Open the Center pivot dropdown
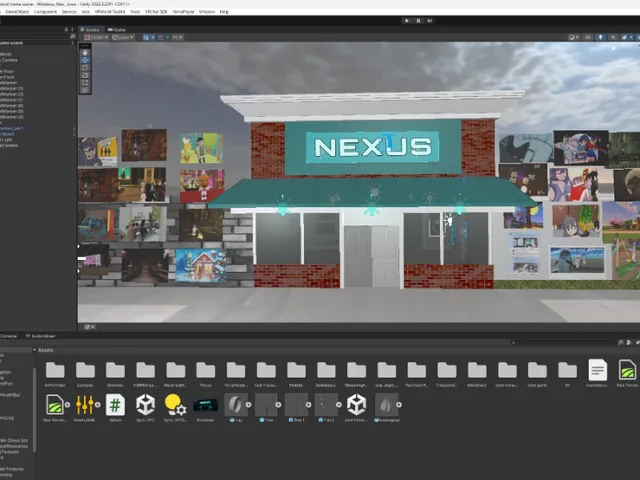This screenshot has height=480, width=640. (96, 38)
